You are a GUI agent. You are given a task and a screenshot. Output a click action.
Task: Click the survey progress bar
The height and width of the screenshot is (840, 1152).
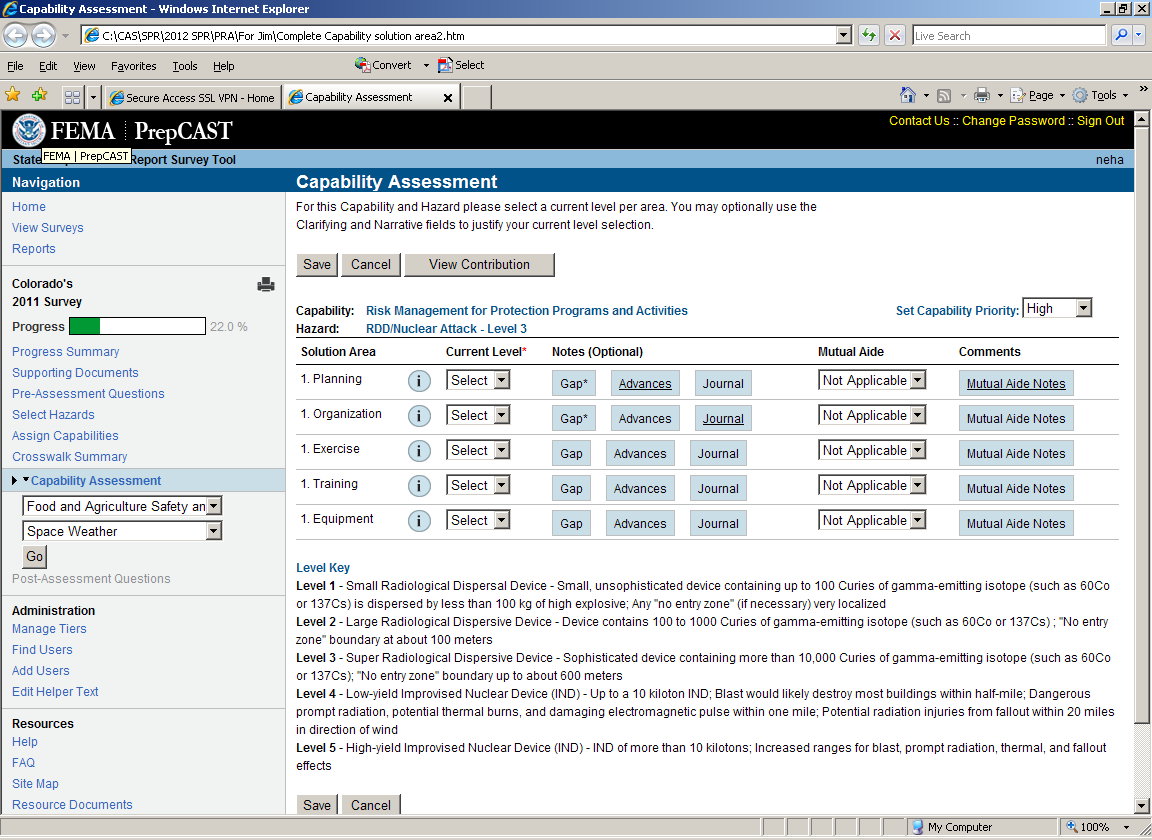(x=137, y=327)
